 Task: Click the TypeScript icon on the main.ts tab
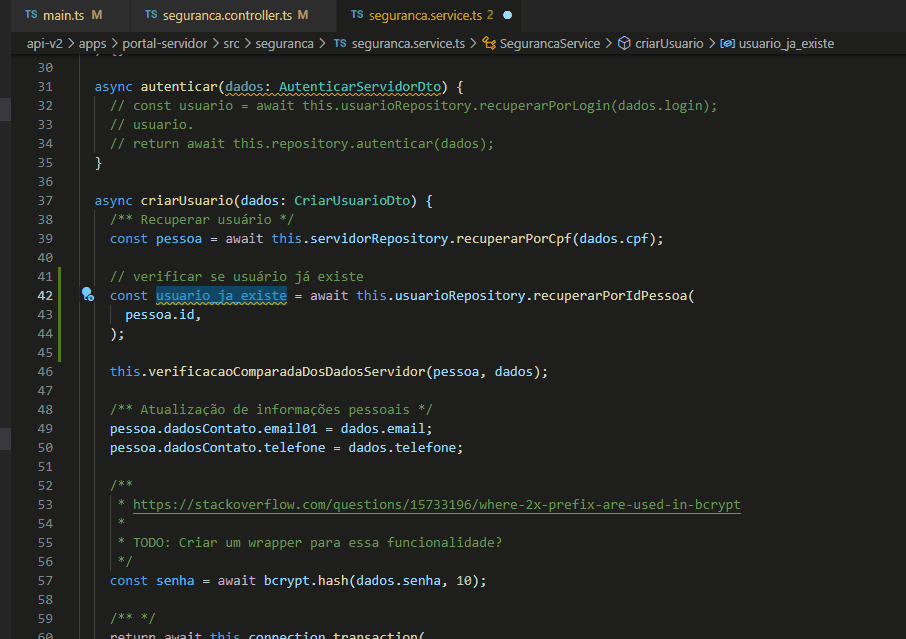[30, 15]
